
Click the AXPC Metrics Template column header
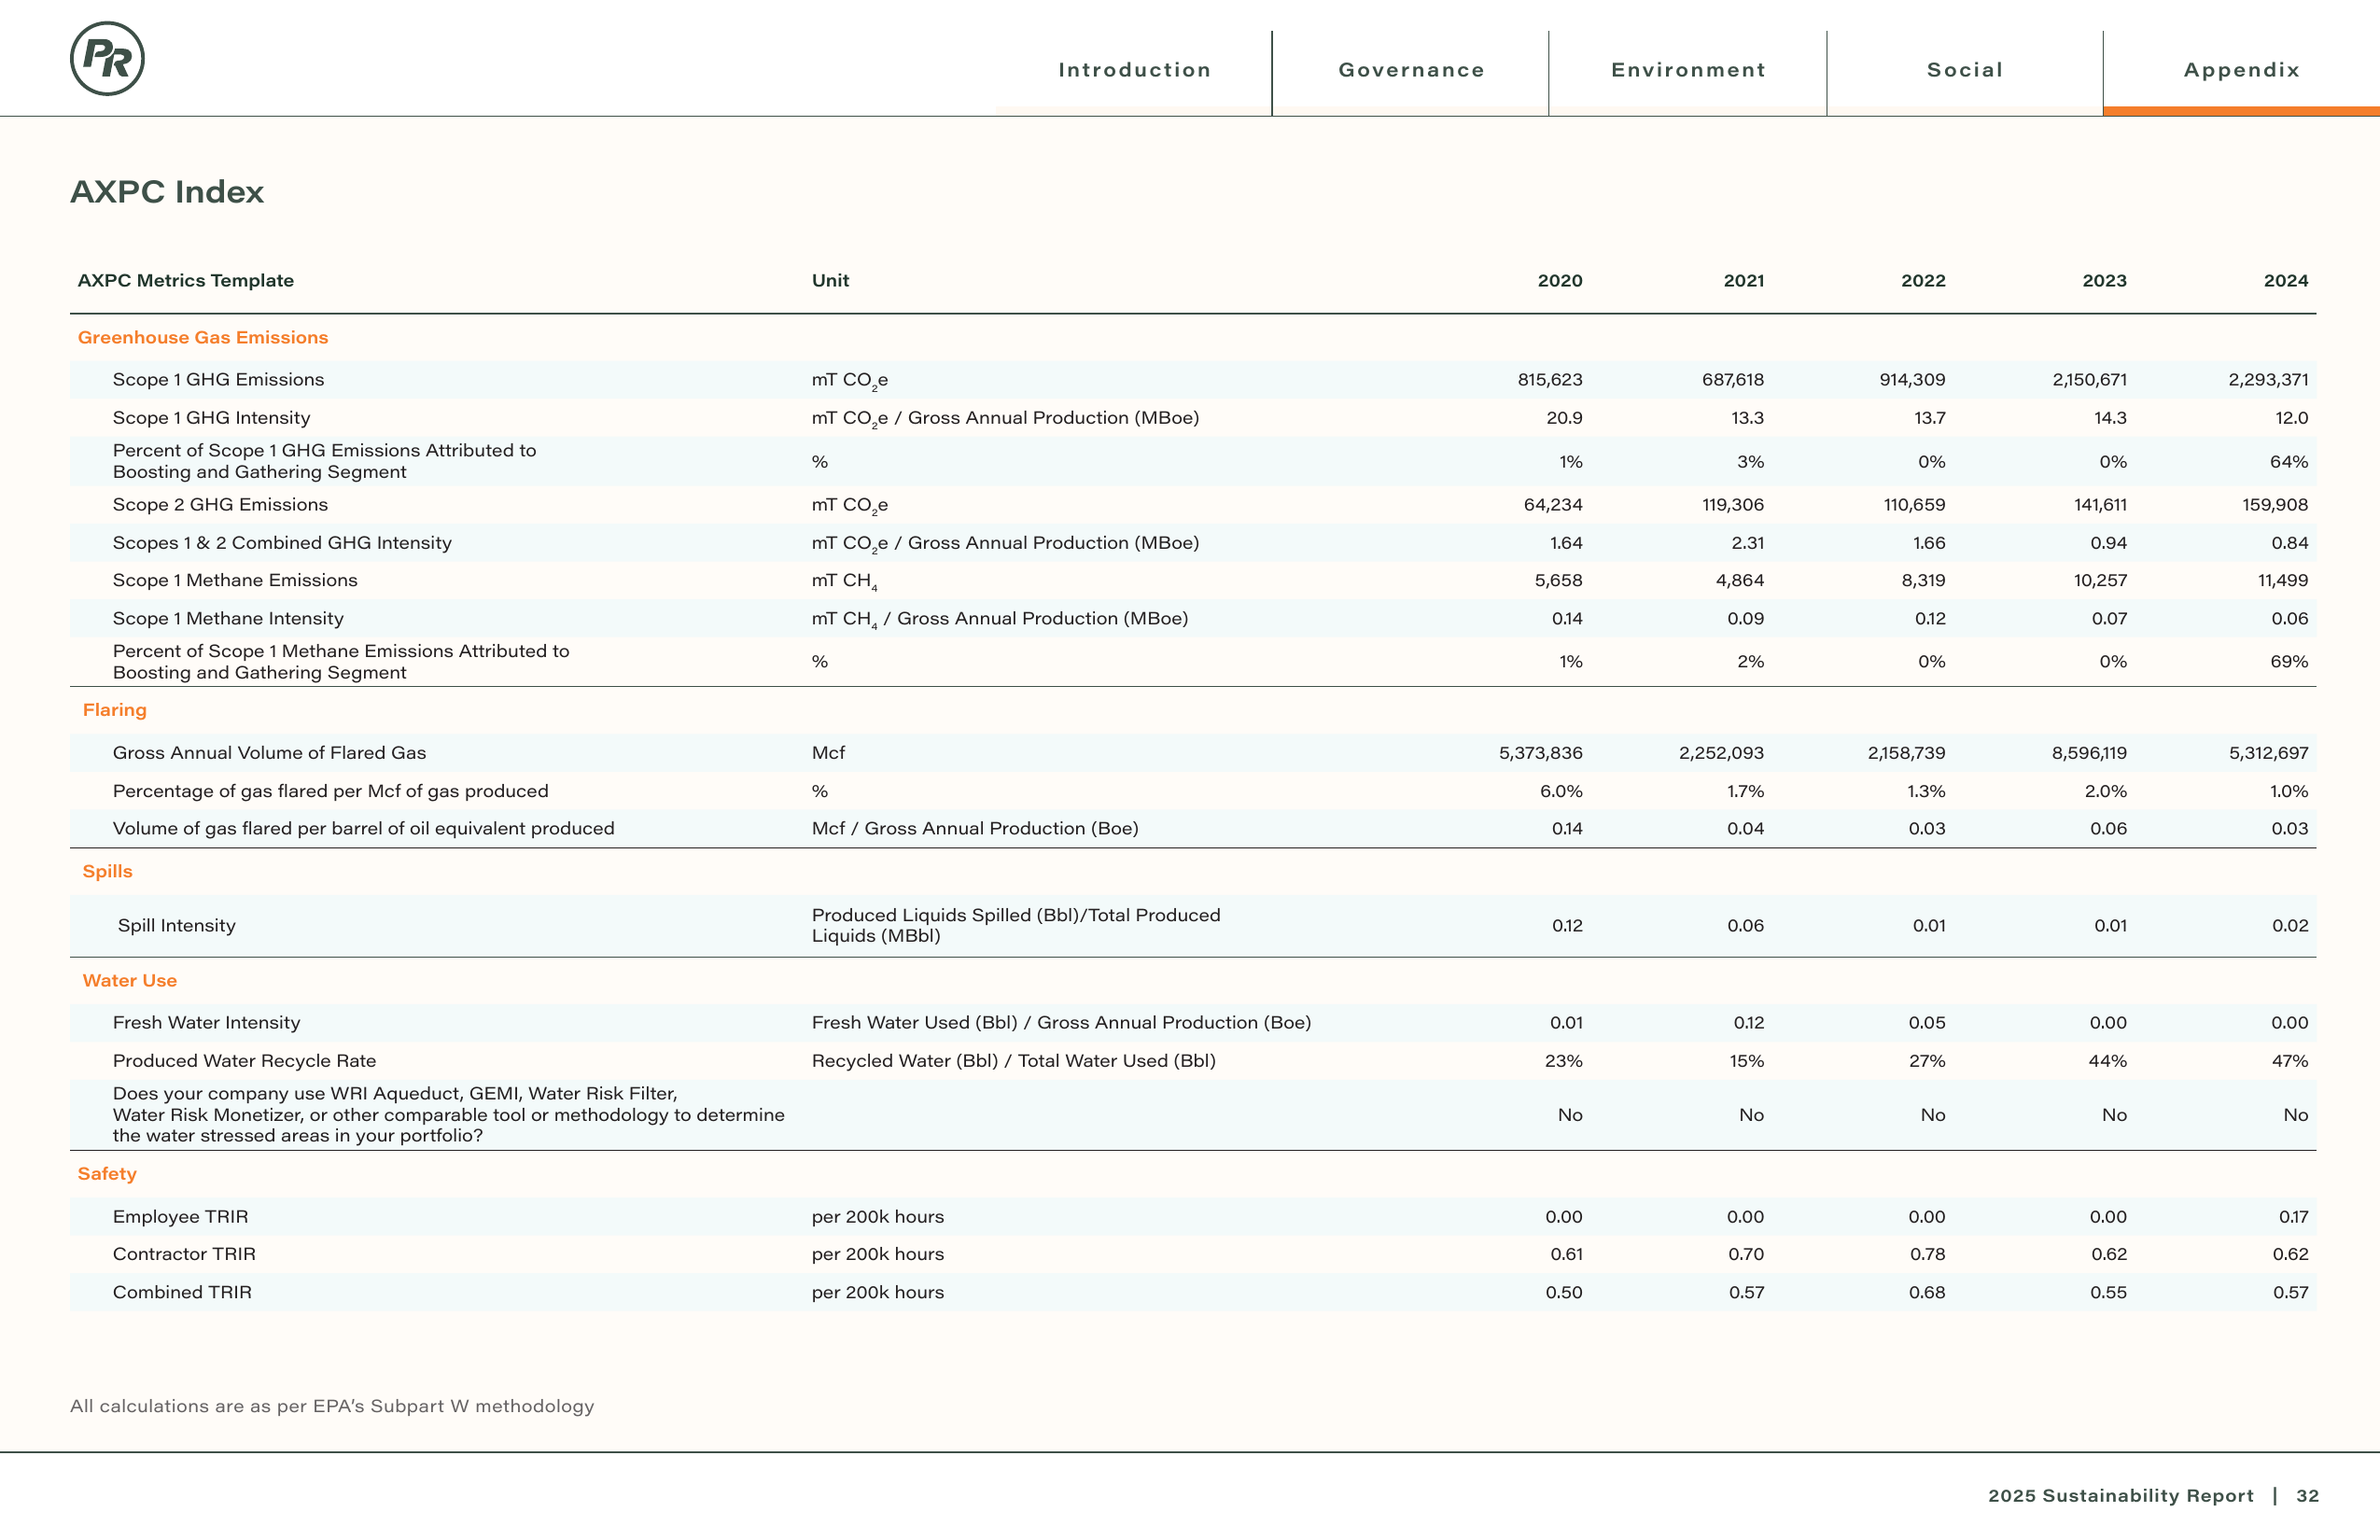coord(185,281)
